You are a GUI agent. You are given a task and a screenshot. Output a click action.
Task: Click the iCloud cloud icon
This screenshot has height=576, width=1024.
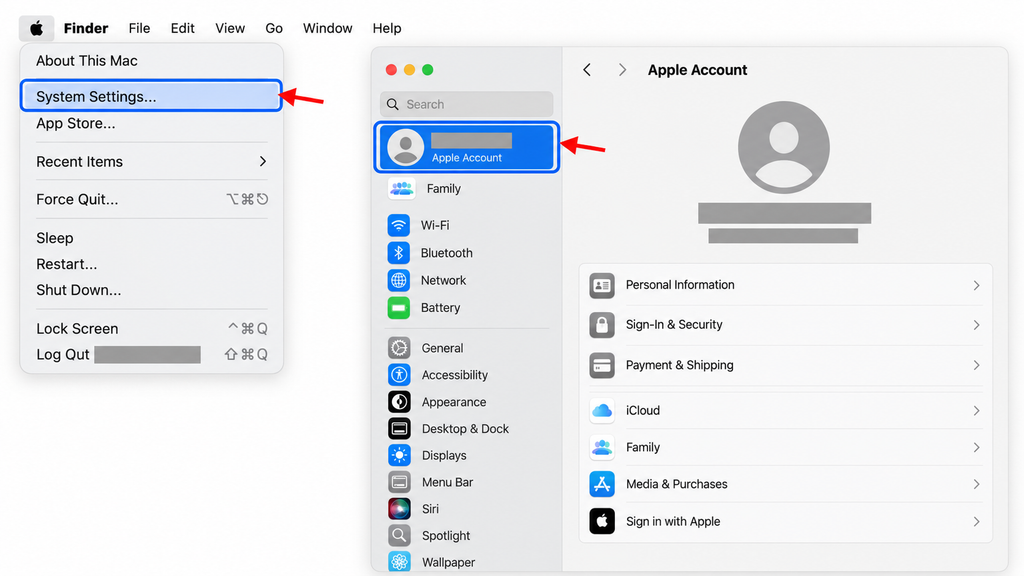point(602,411)
